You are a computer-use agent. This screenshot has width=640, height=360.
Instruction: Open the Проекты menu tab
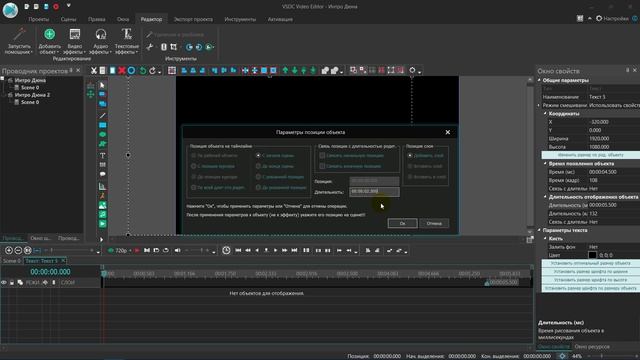pos(39,19)
